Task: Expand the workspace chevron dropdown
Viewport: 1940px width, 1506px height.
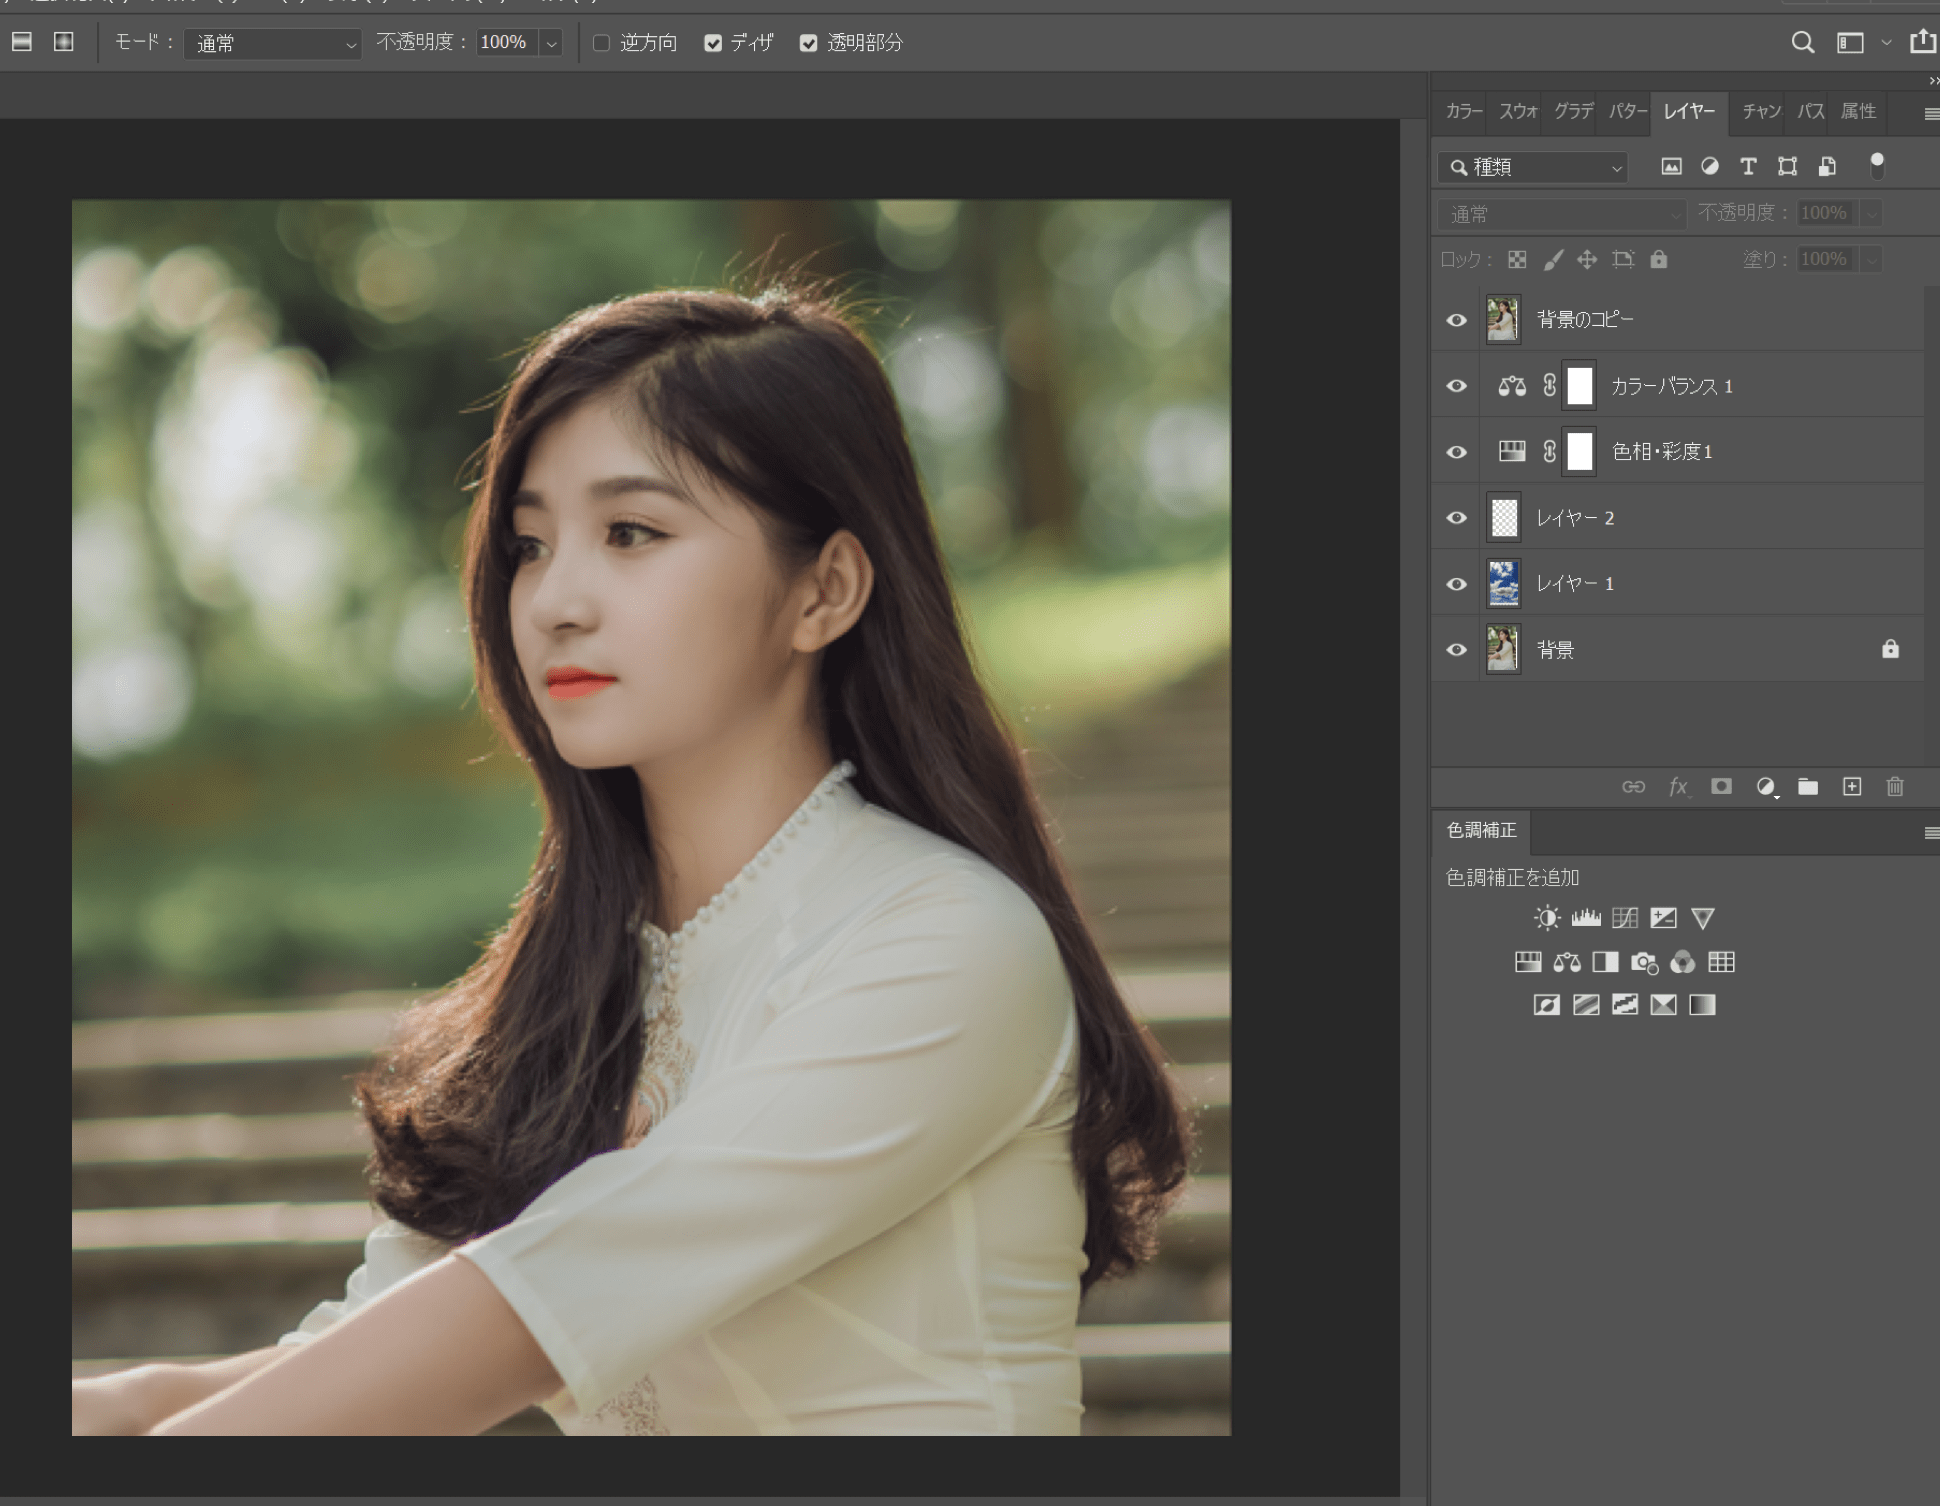Action: point(1886,43)
